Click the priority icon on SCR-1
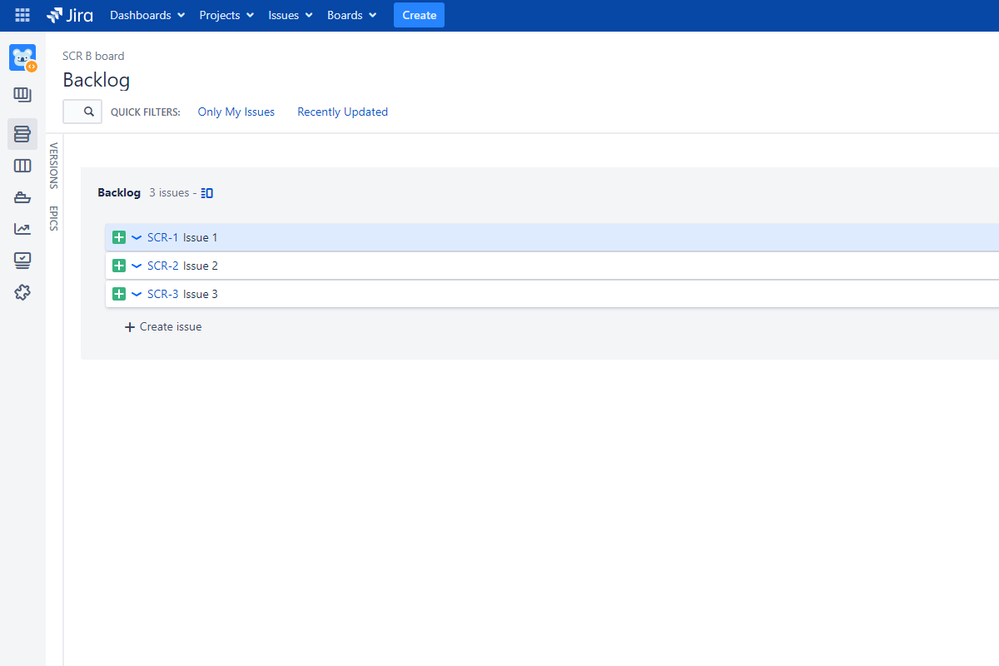 (136, 237)
